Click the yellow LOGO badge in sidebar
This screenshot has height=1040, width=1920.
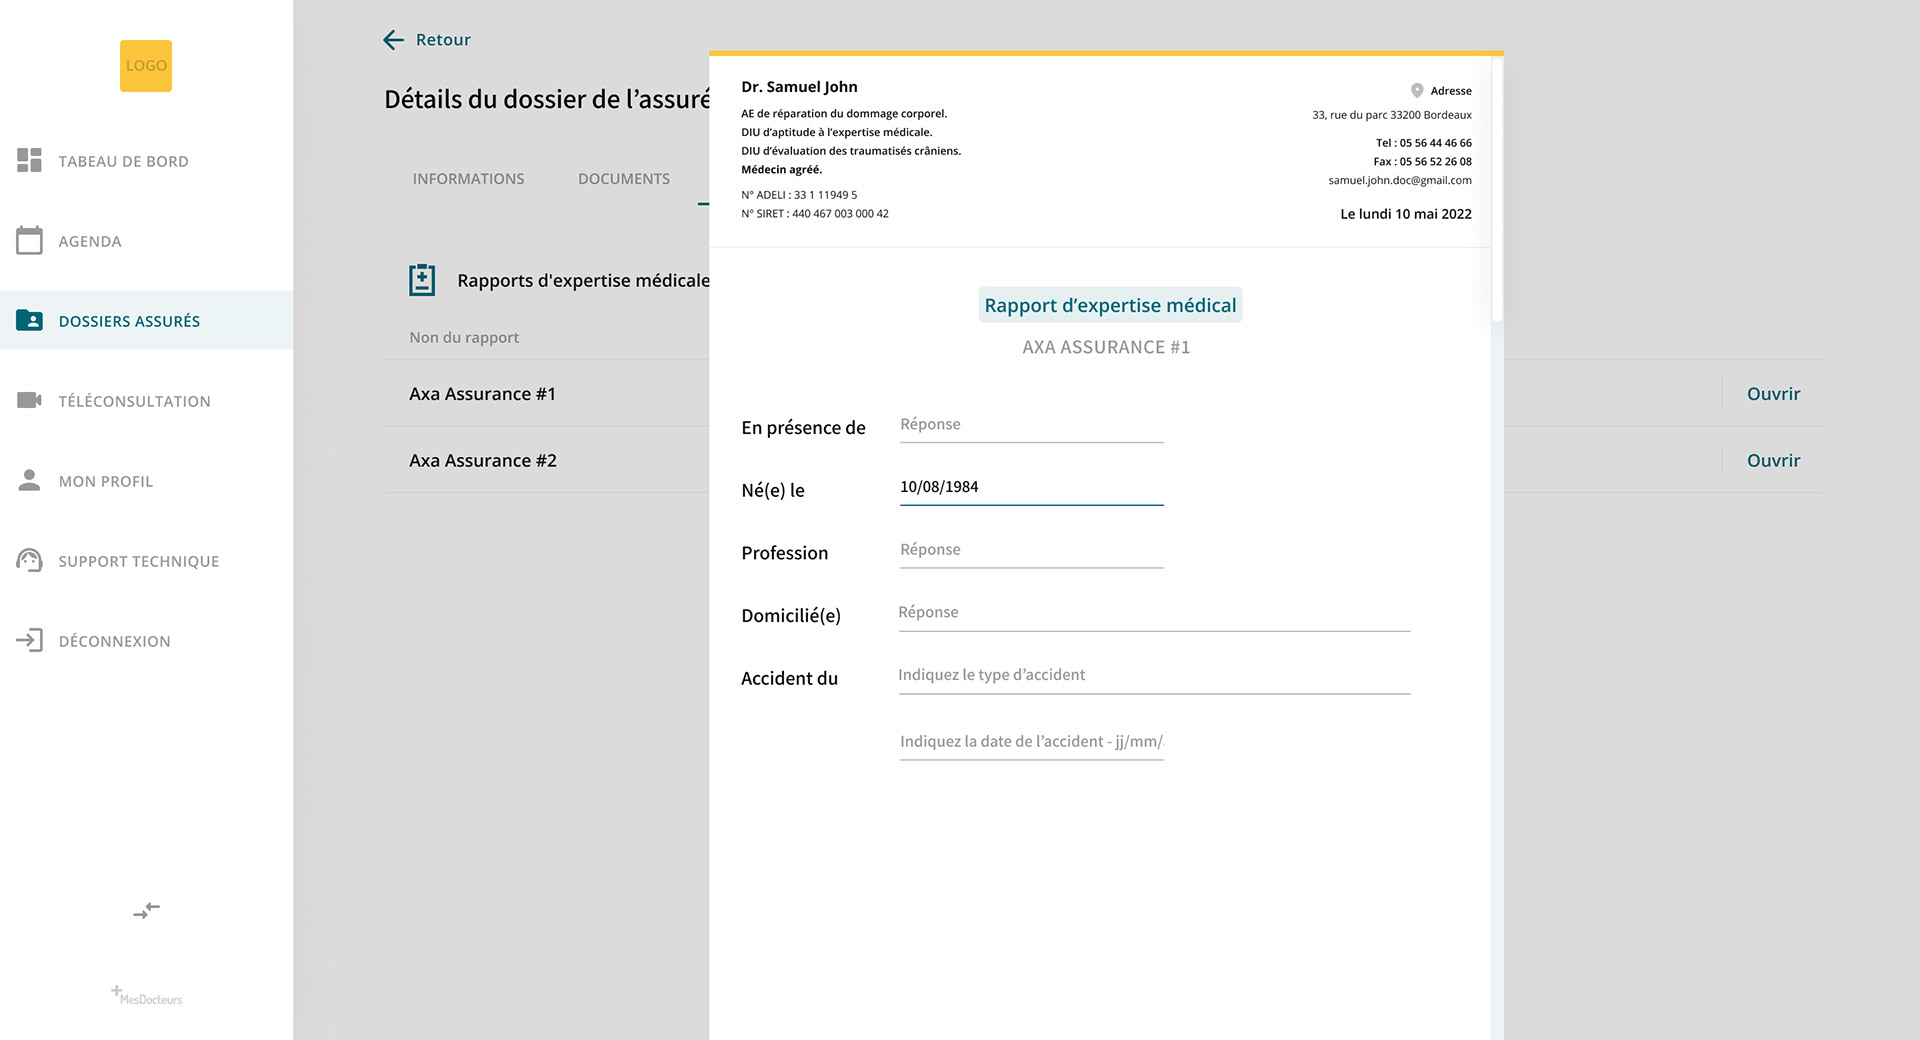146,66
